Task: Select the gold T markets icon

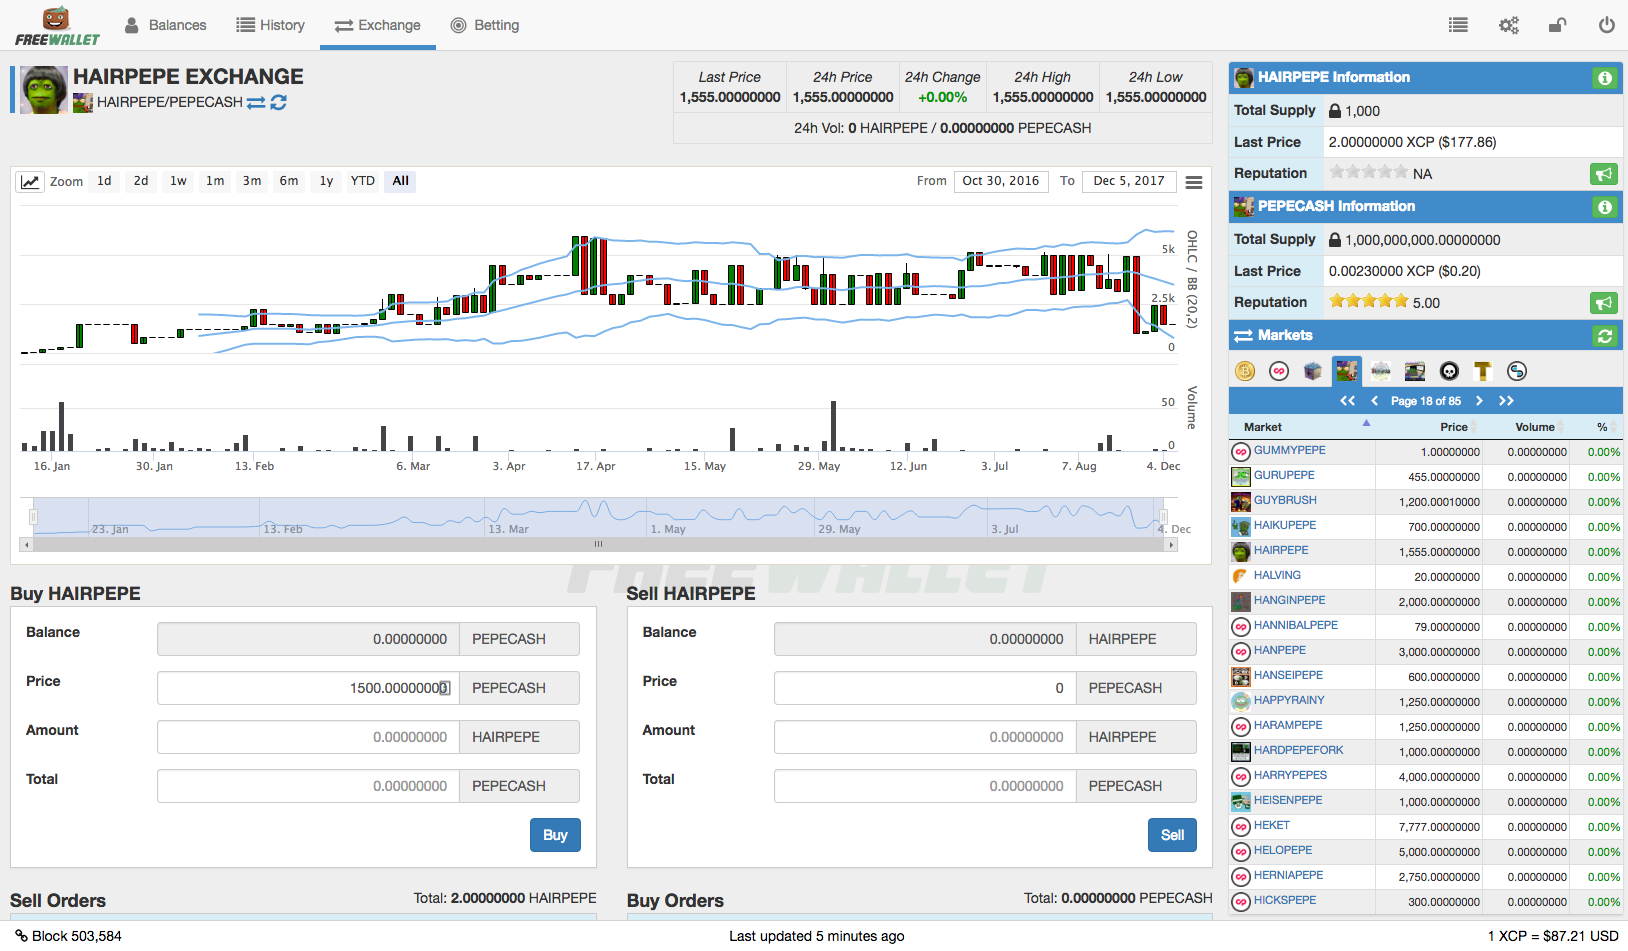Action: (x=1483, y=371)
